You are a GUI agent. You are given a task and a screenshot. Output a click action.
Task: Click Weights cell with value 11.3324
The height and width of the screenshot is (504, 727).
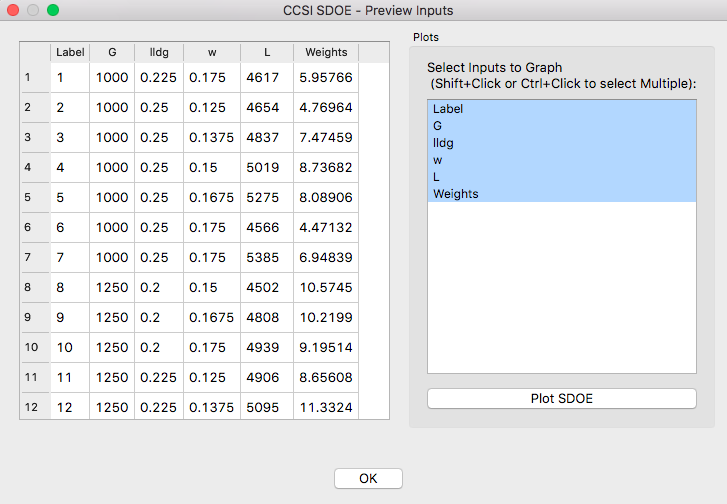click(x=326, y=407)
